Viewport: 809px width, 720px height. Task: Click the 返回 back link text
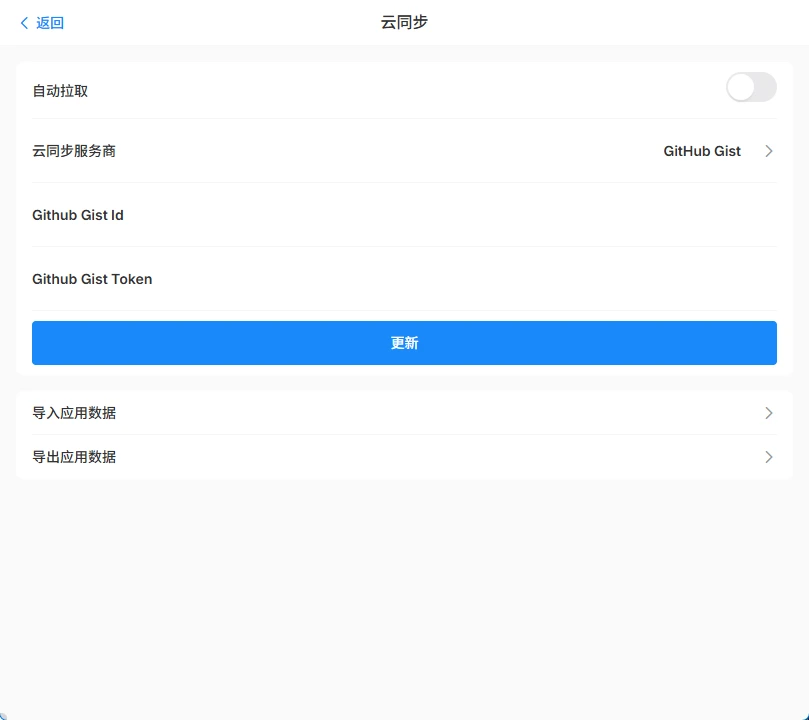(x=50, y=23)
